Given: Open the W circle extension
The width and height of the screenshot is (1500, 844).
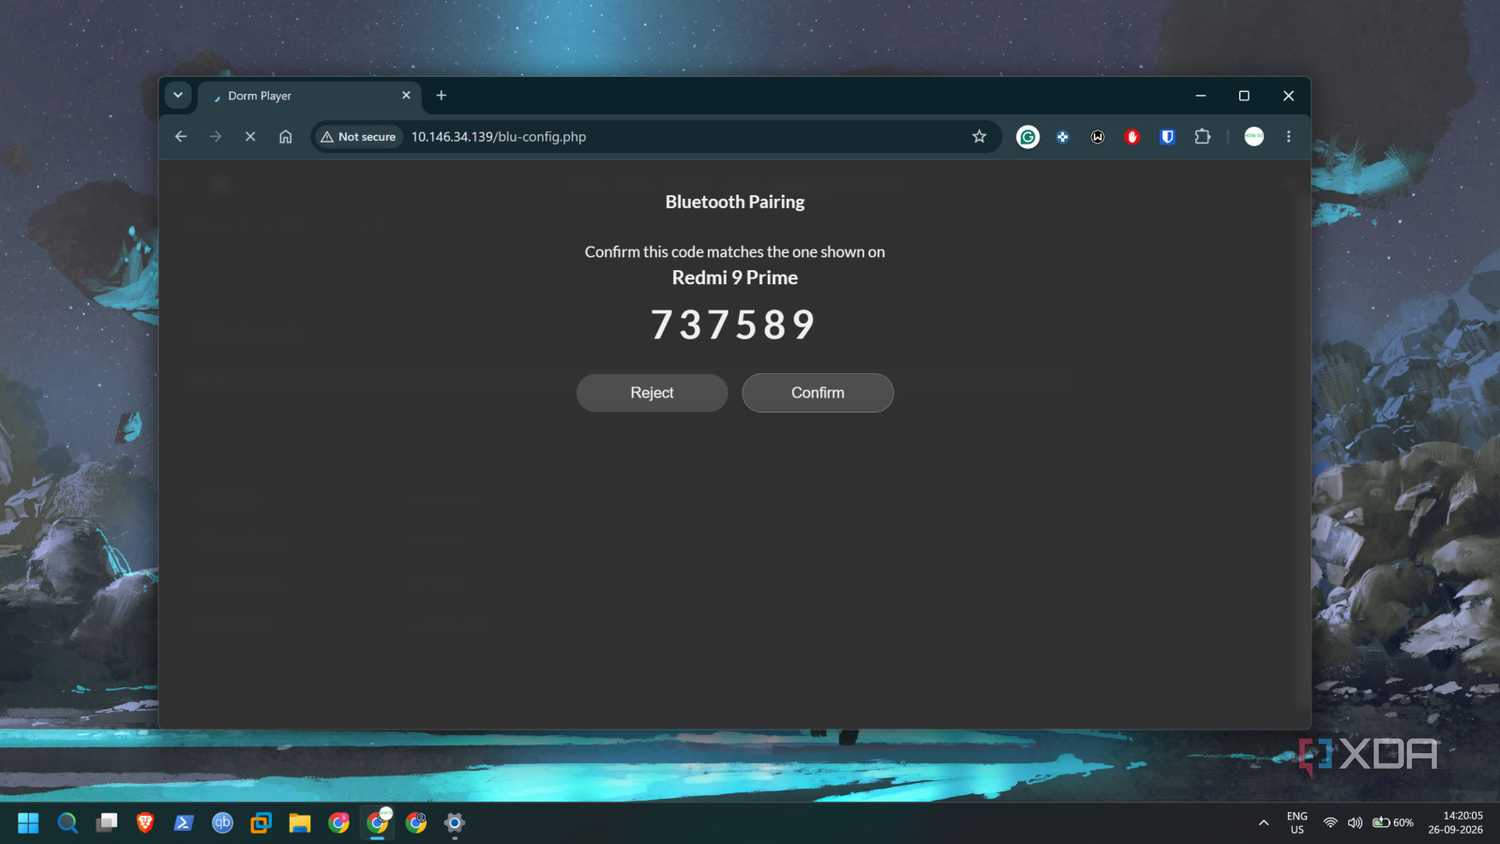Looking at the screenshot, I should pyautogui.click(x=1097, y=137).
